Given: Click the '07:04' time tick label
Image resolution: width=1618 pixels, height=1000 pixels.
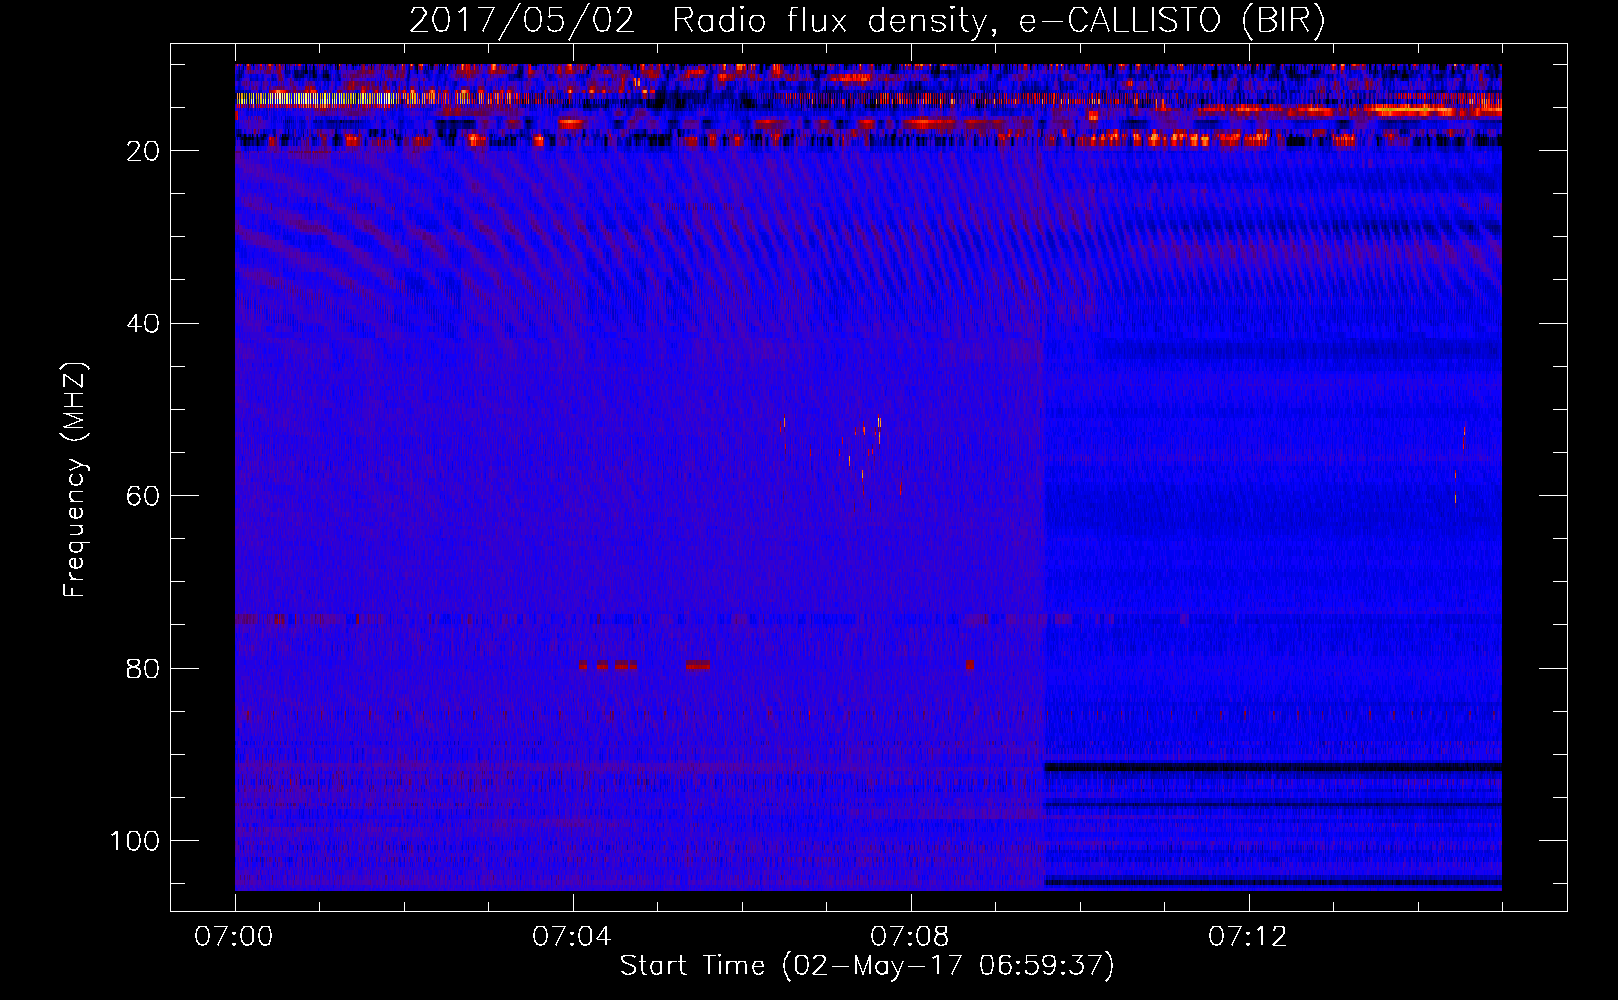Looking at the screenshot, I should 572,937.
